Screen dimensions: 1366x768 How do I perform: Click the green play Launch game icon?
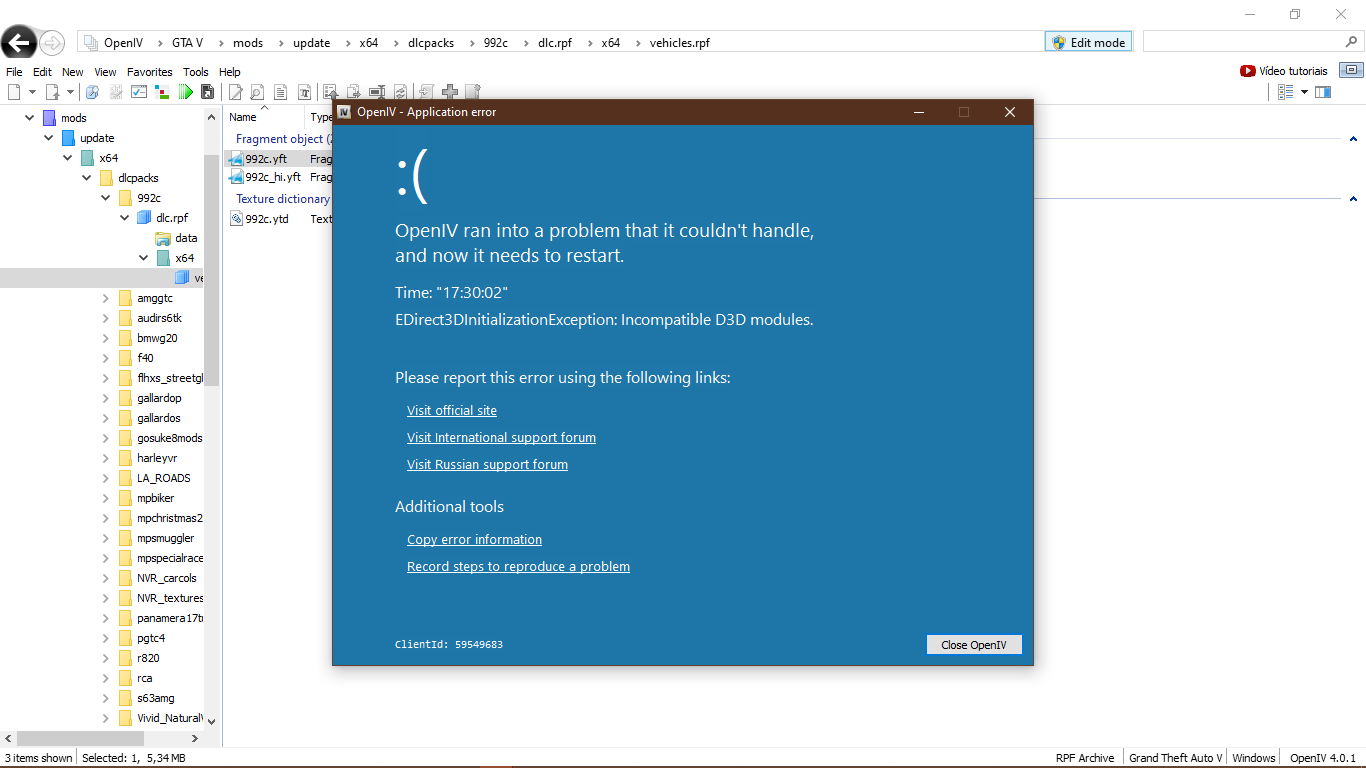pyautogui.click(x=186, y=92)
